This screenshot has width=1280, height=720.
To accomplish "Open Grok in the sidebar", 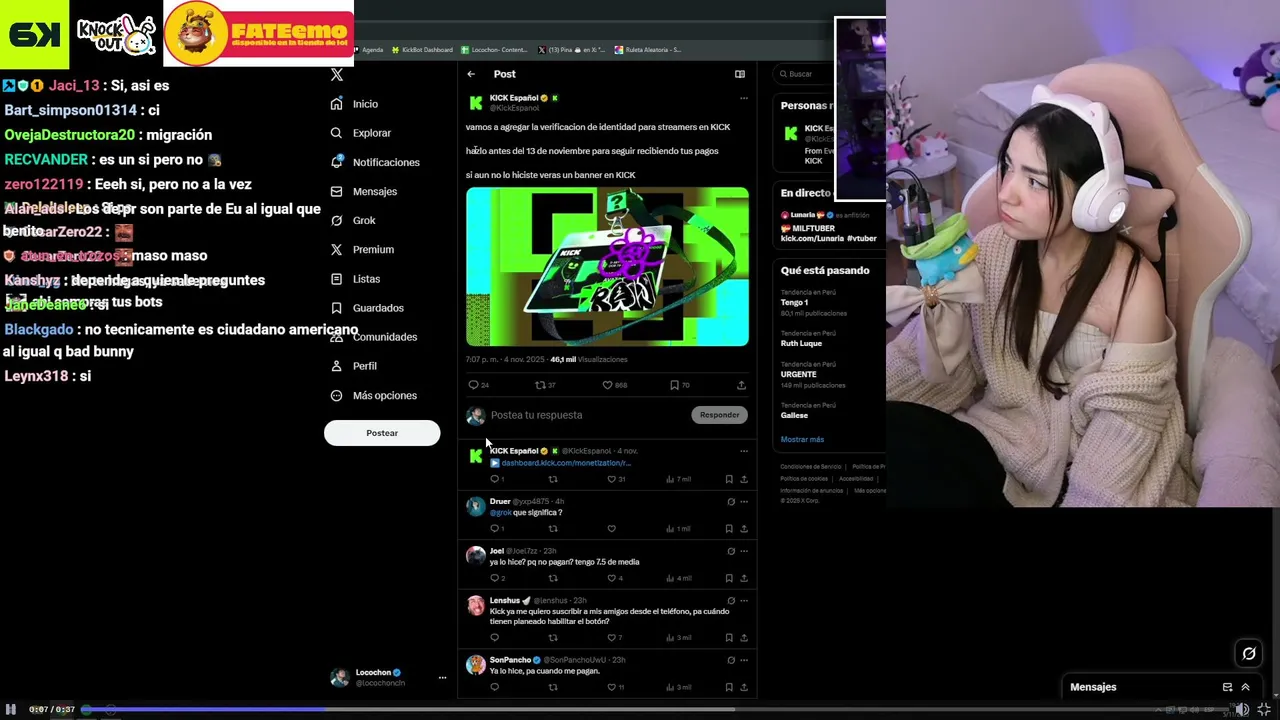I will point(353,220).
